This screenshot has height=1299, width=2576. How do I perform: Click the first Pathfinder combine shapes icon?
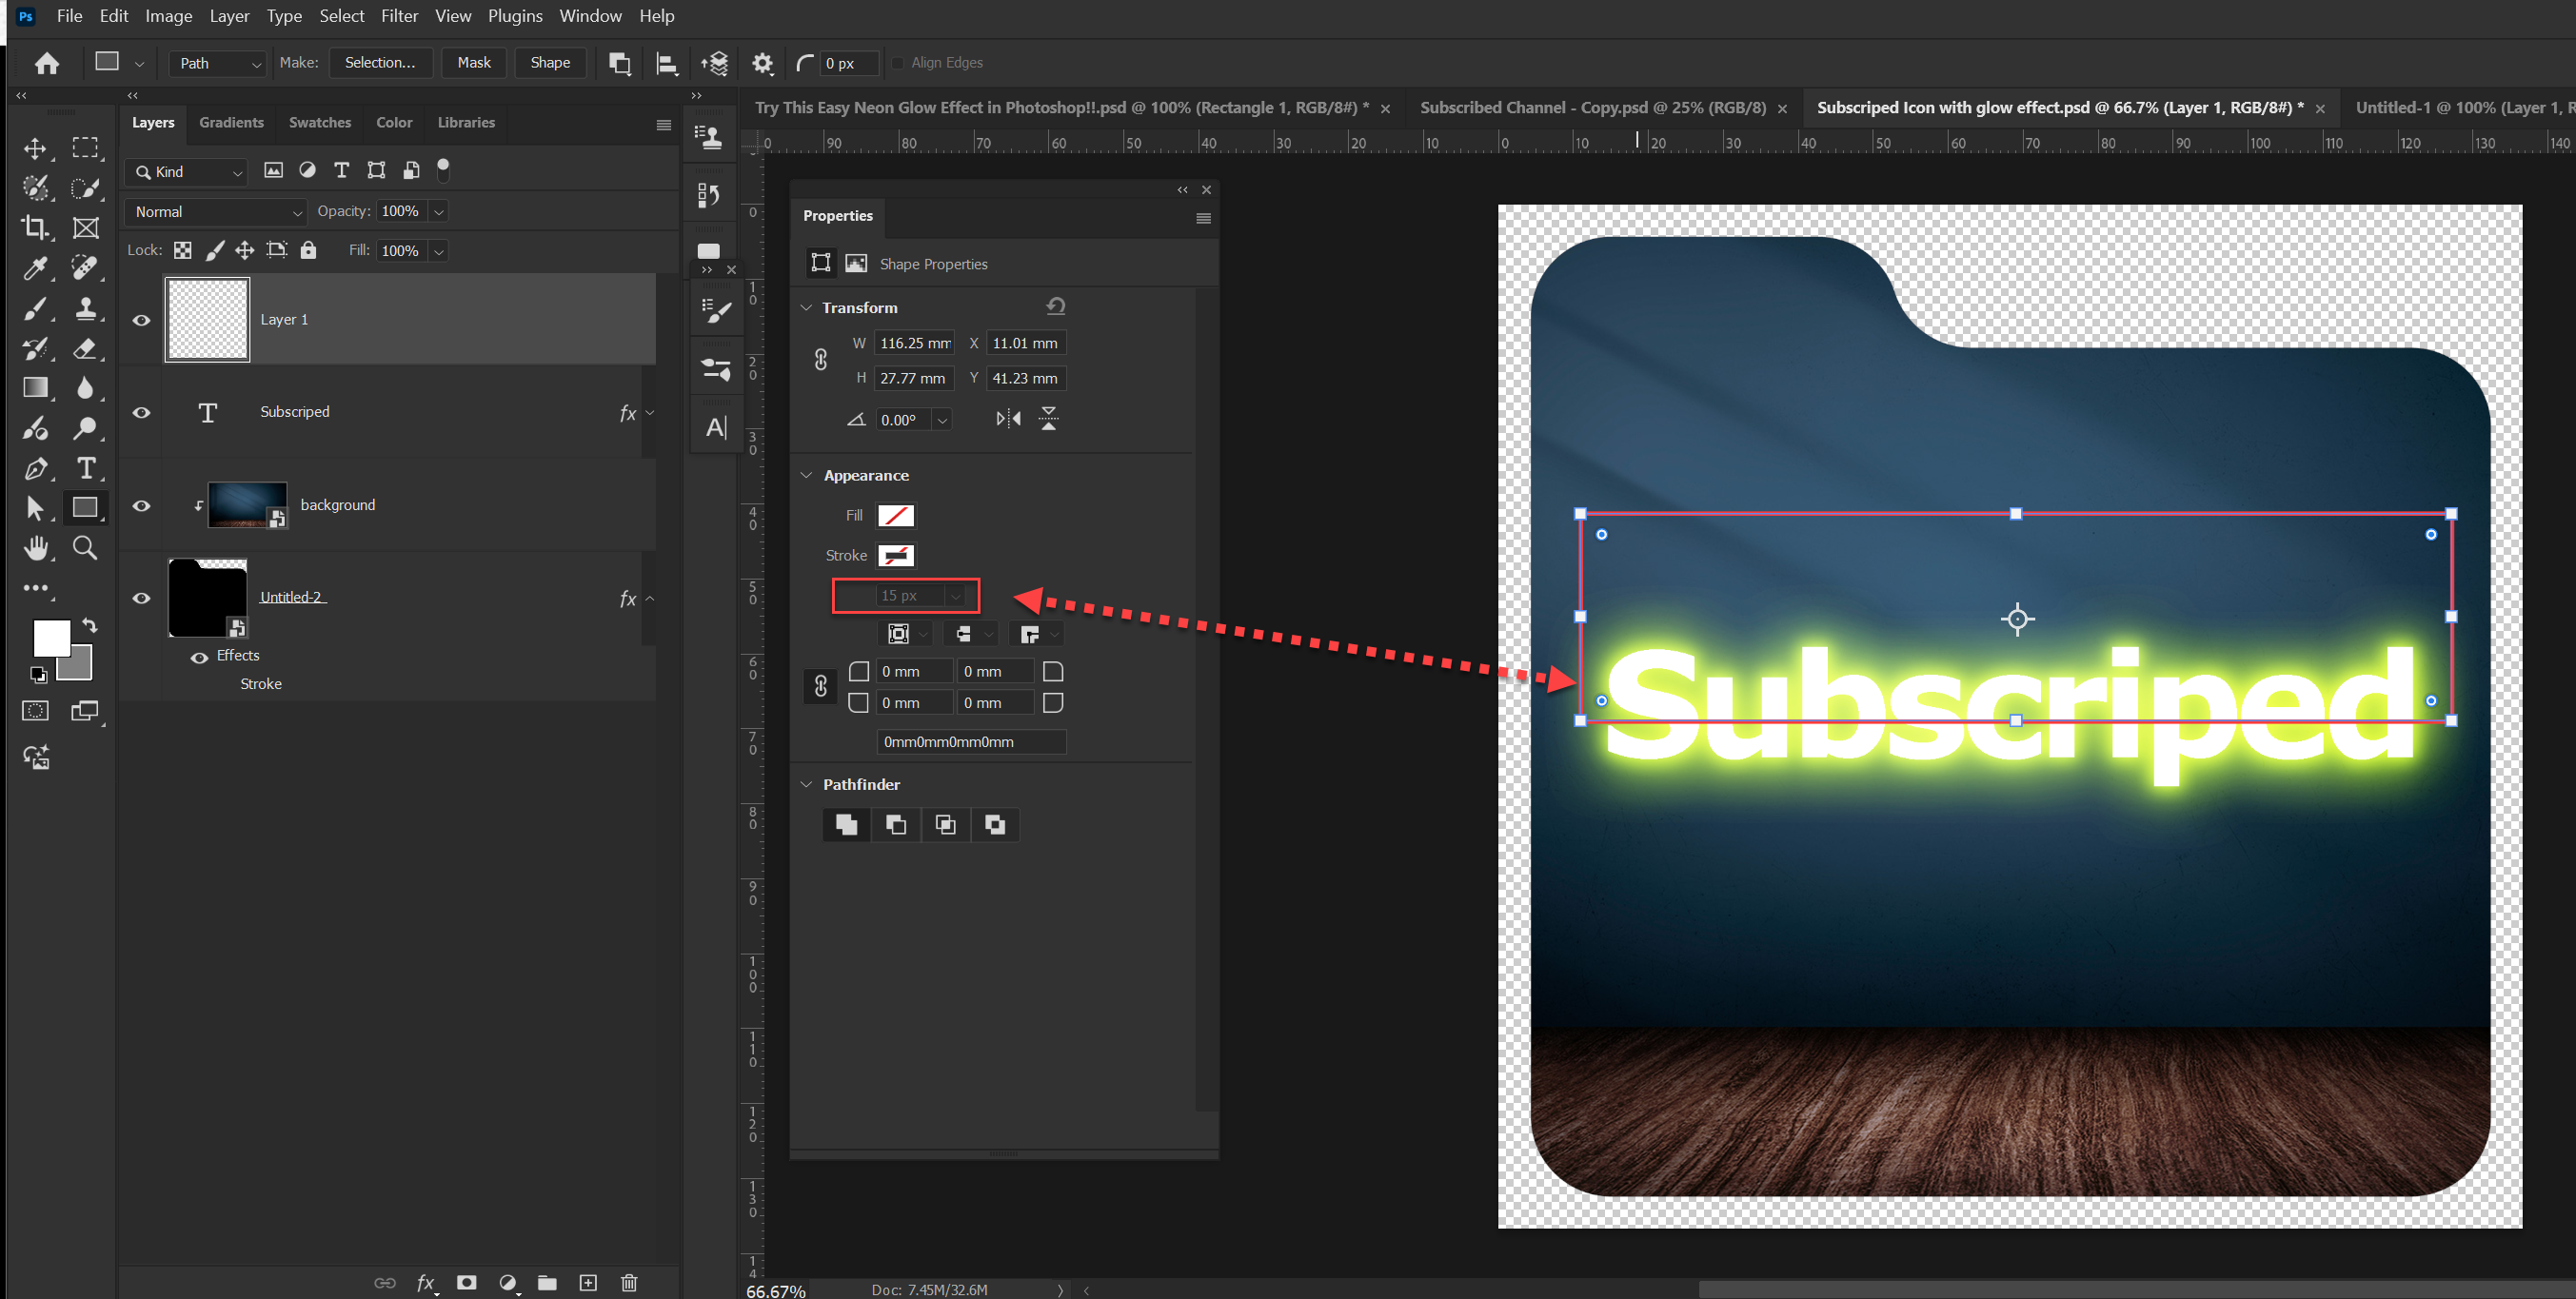(x=846, y=824)
